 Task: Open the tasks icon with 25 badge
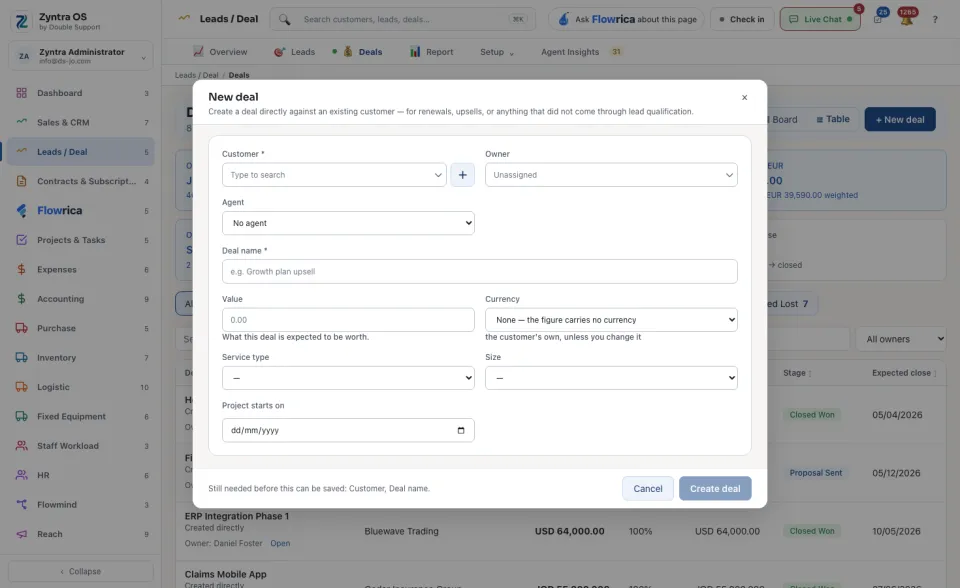coord(879,19)
